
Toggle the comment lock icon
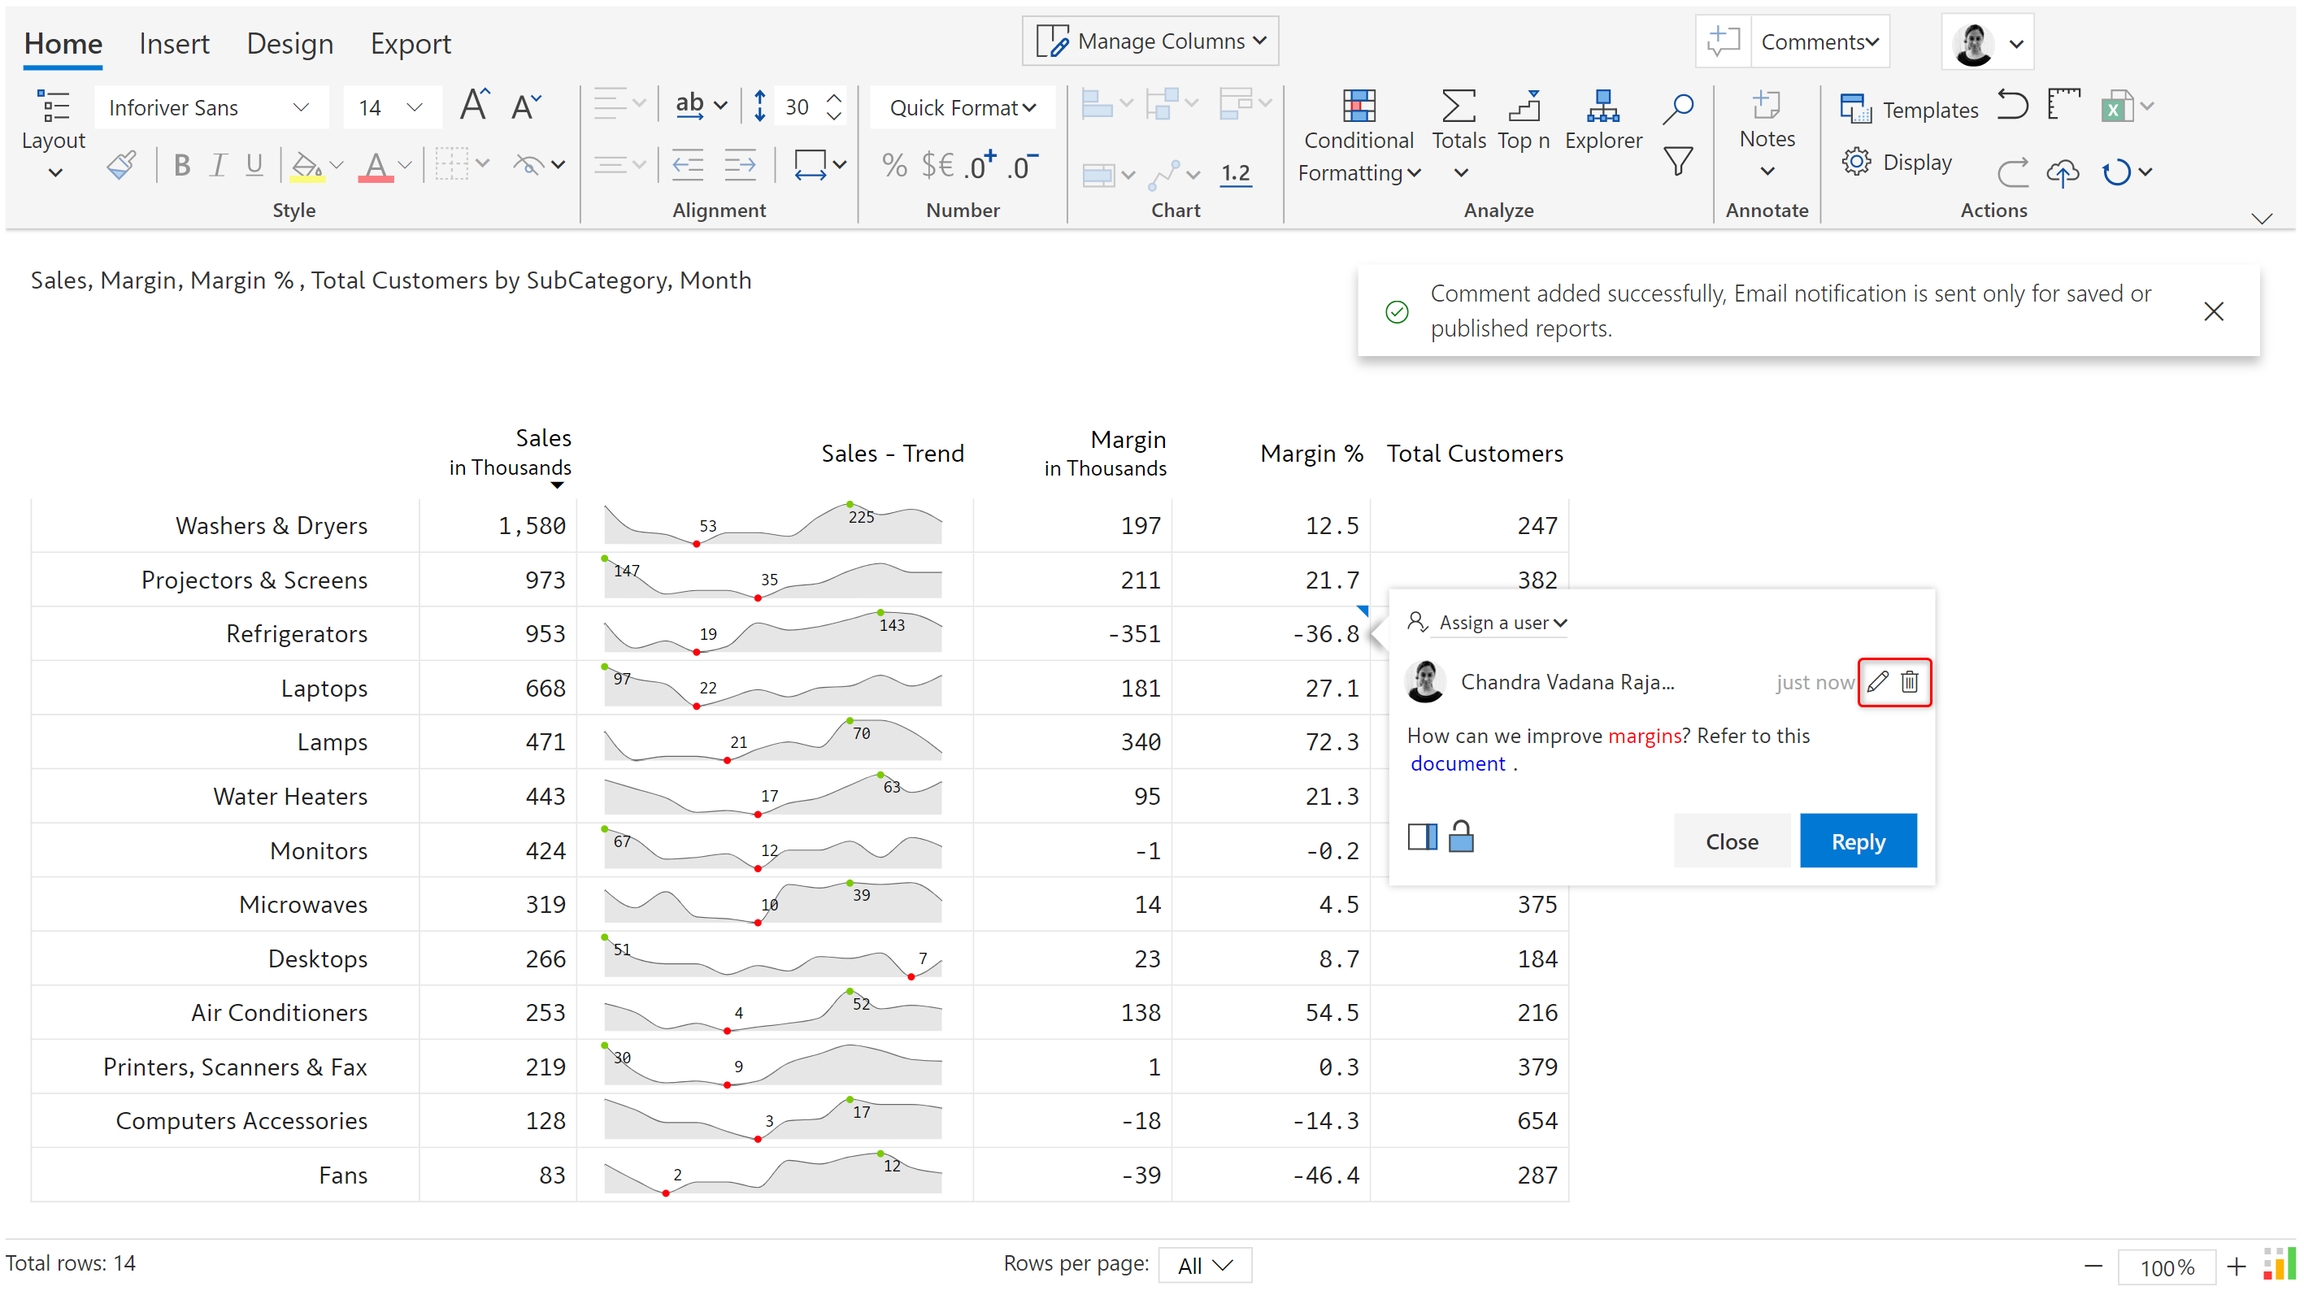point(1461,837)
